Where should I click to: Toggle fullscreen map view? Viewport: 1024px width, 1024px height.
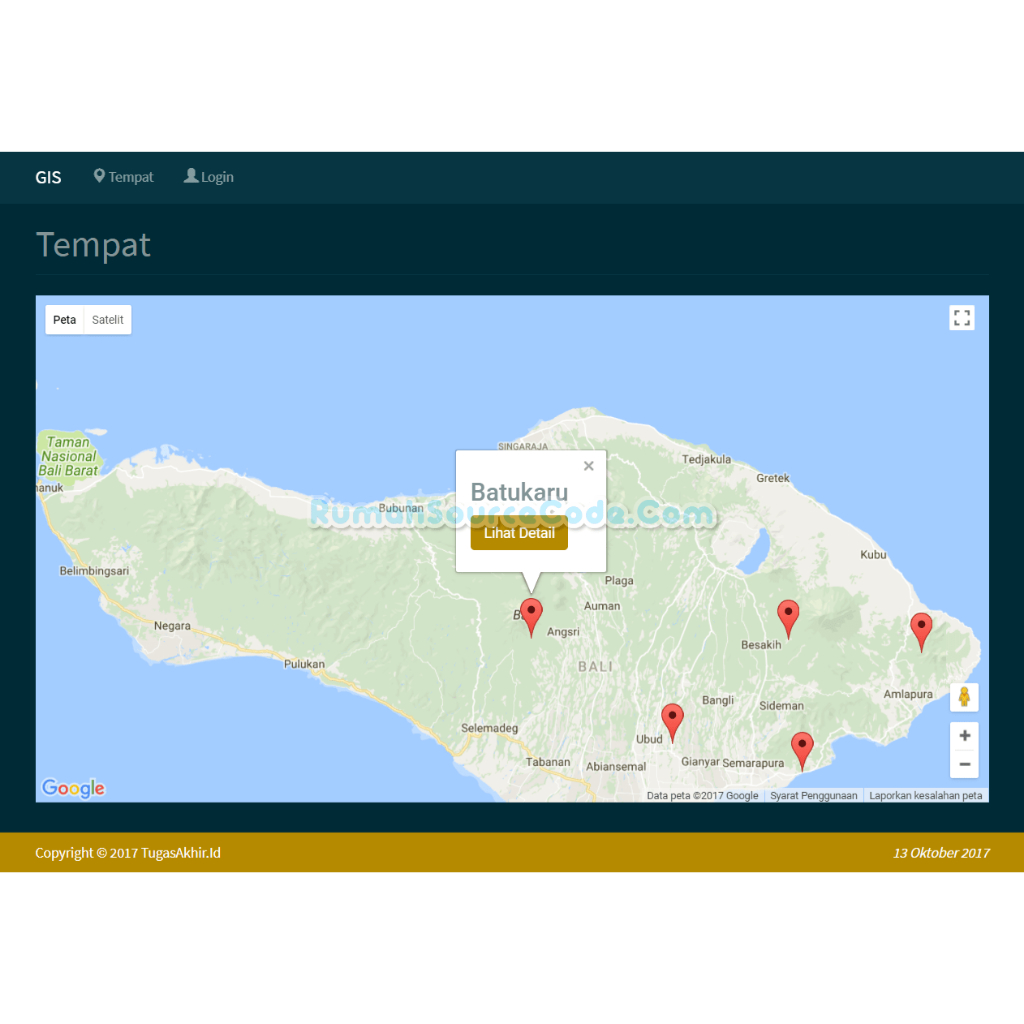962,318
